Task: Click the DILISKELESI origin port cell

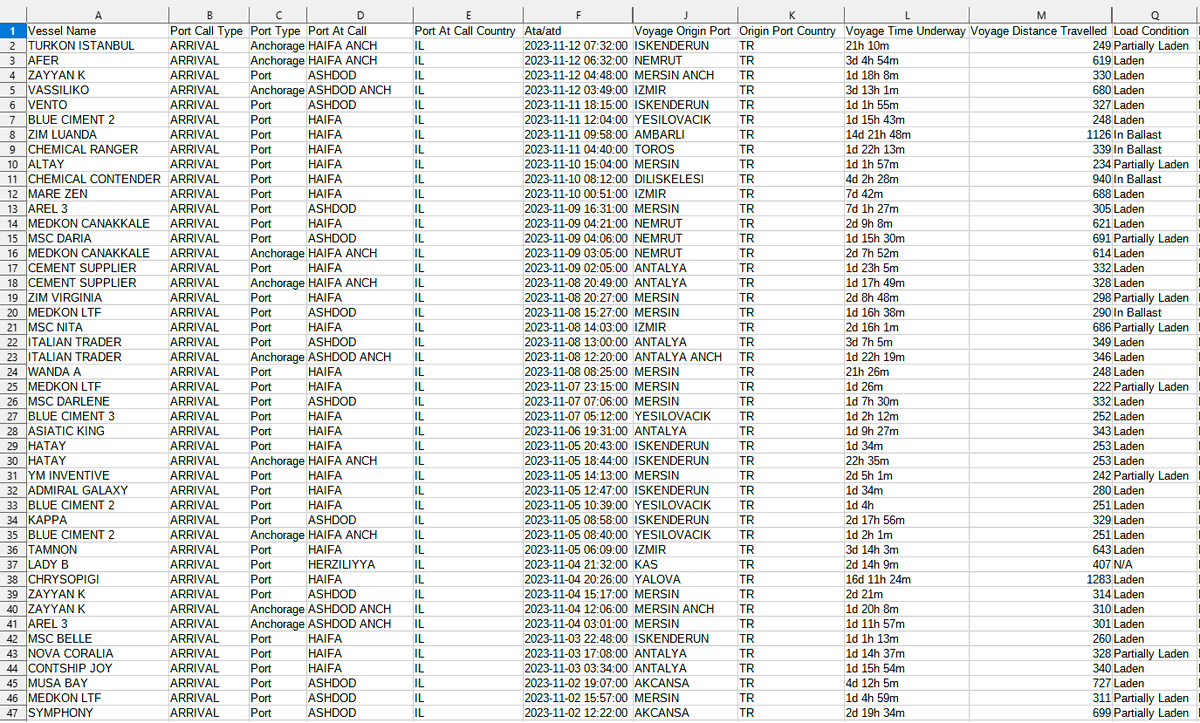Action: (685, 179)
